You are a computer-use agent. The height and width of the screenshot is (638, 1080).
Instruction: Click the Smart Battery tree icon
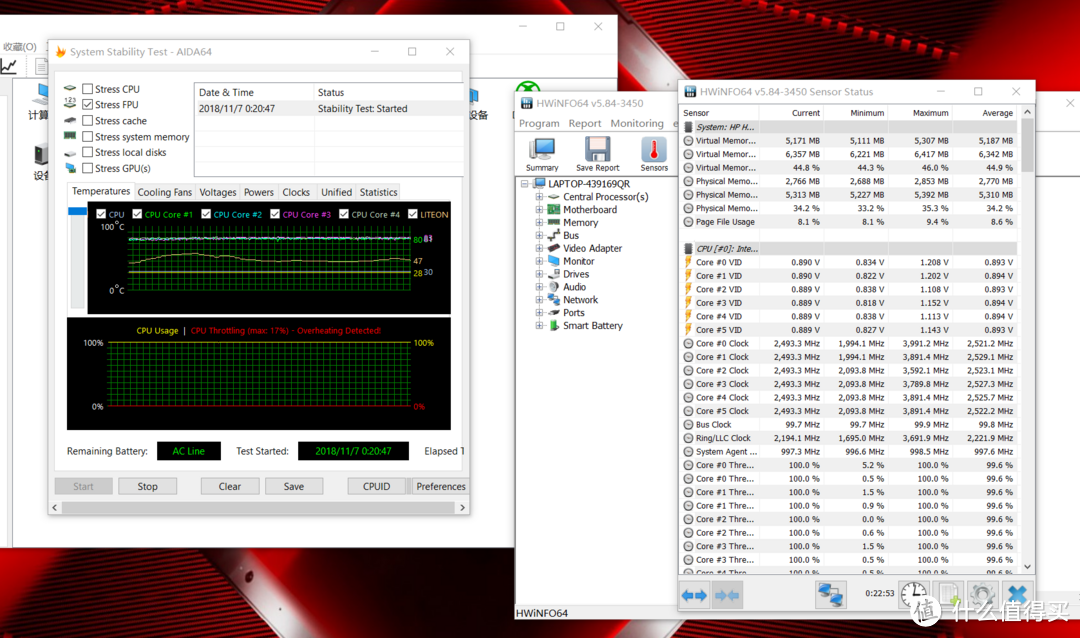tap(554, 325)
